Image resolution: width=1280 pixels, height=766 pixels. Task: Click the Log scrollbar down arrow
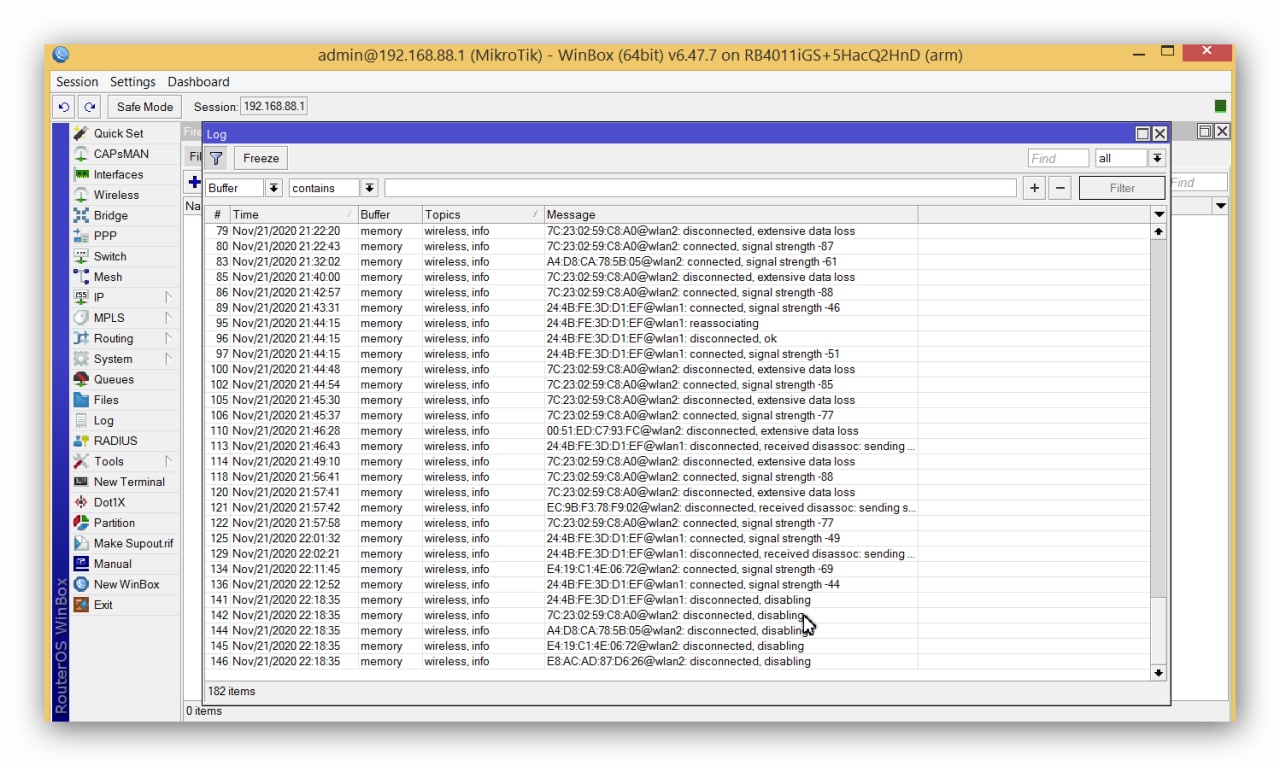pyautogui.click(x=1159, y=673)
